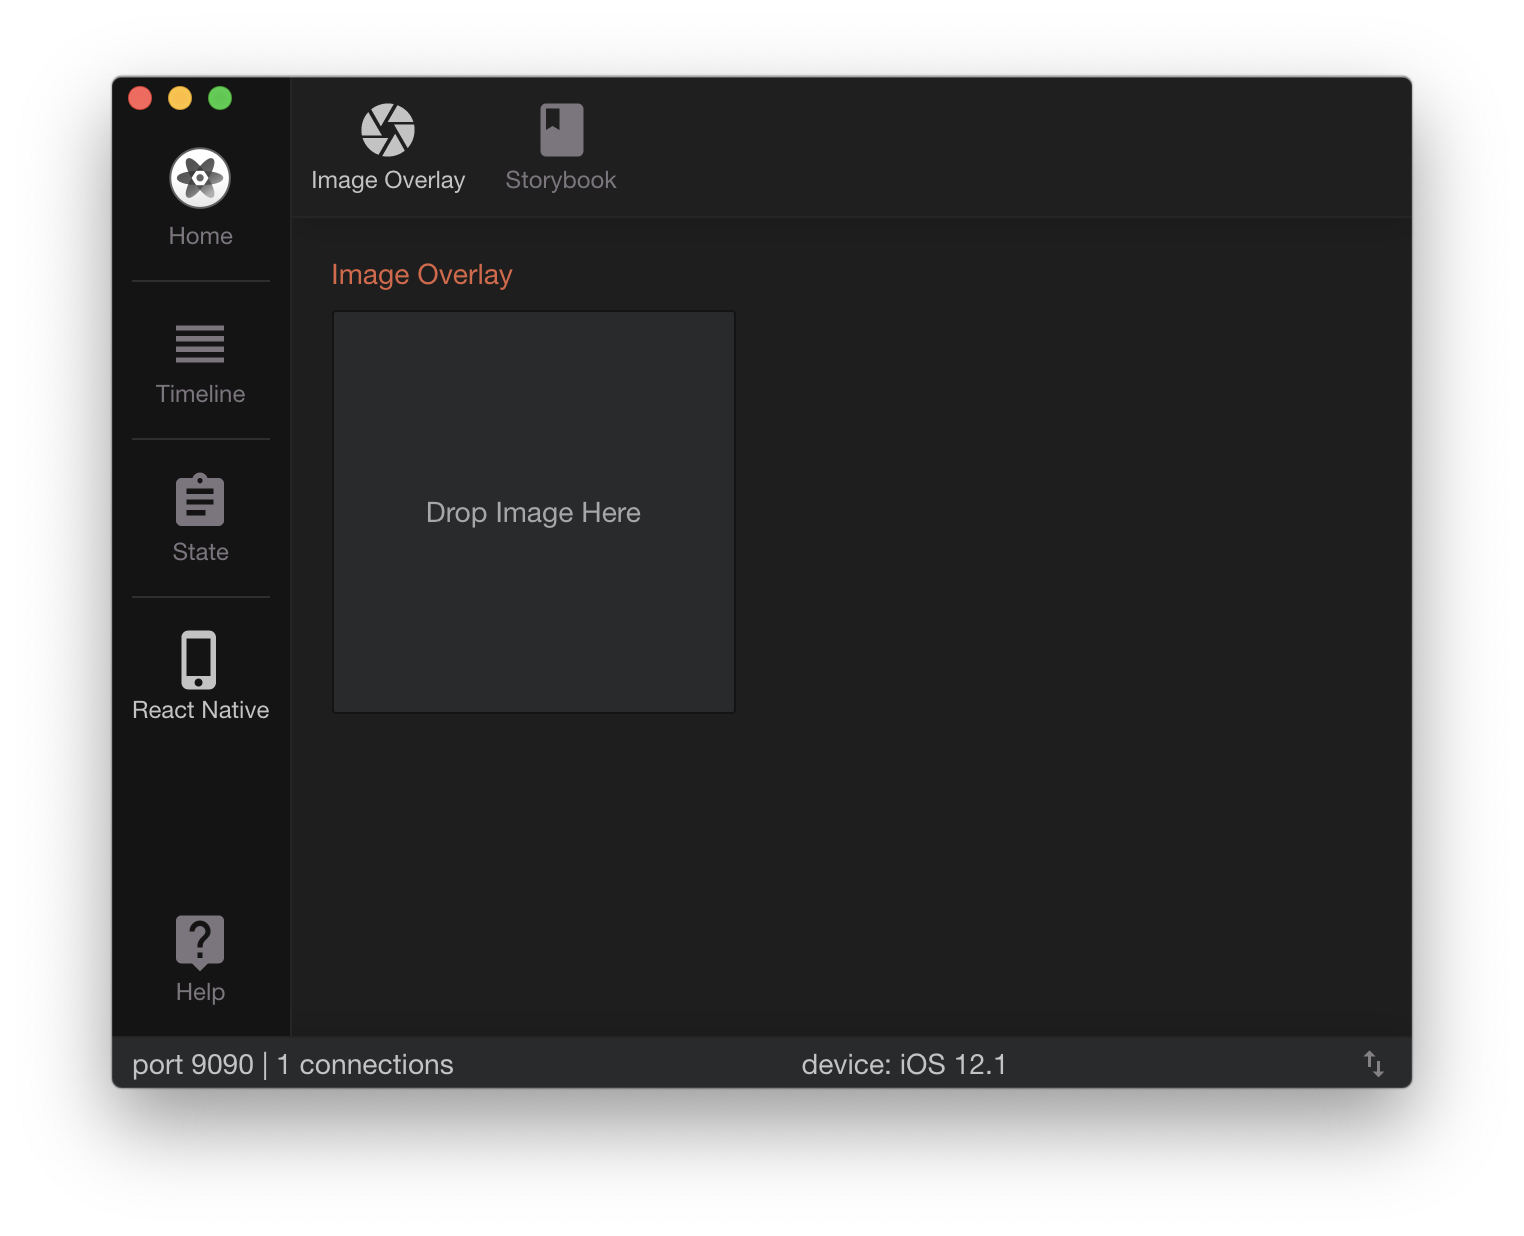
Task: Select the State clipboard icon
Action: (200, 500)
